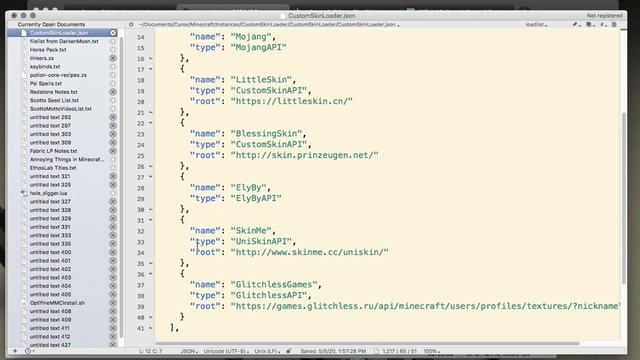Collapse fold at line 27
This screenshot has width=640, height=360.
151,177
